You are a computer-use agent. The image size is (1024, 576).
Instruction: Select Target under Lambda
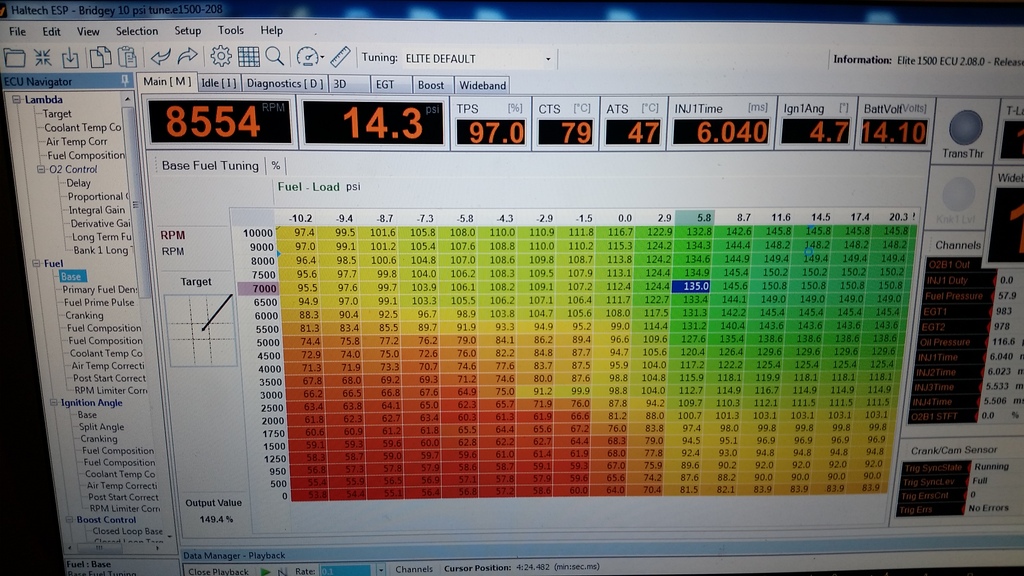[57, 114]
